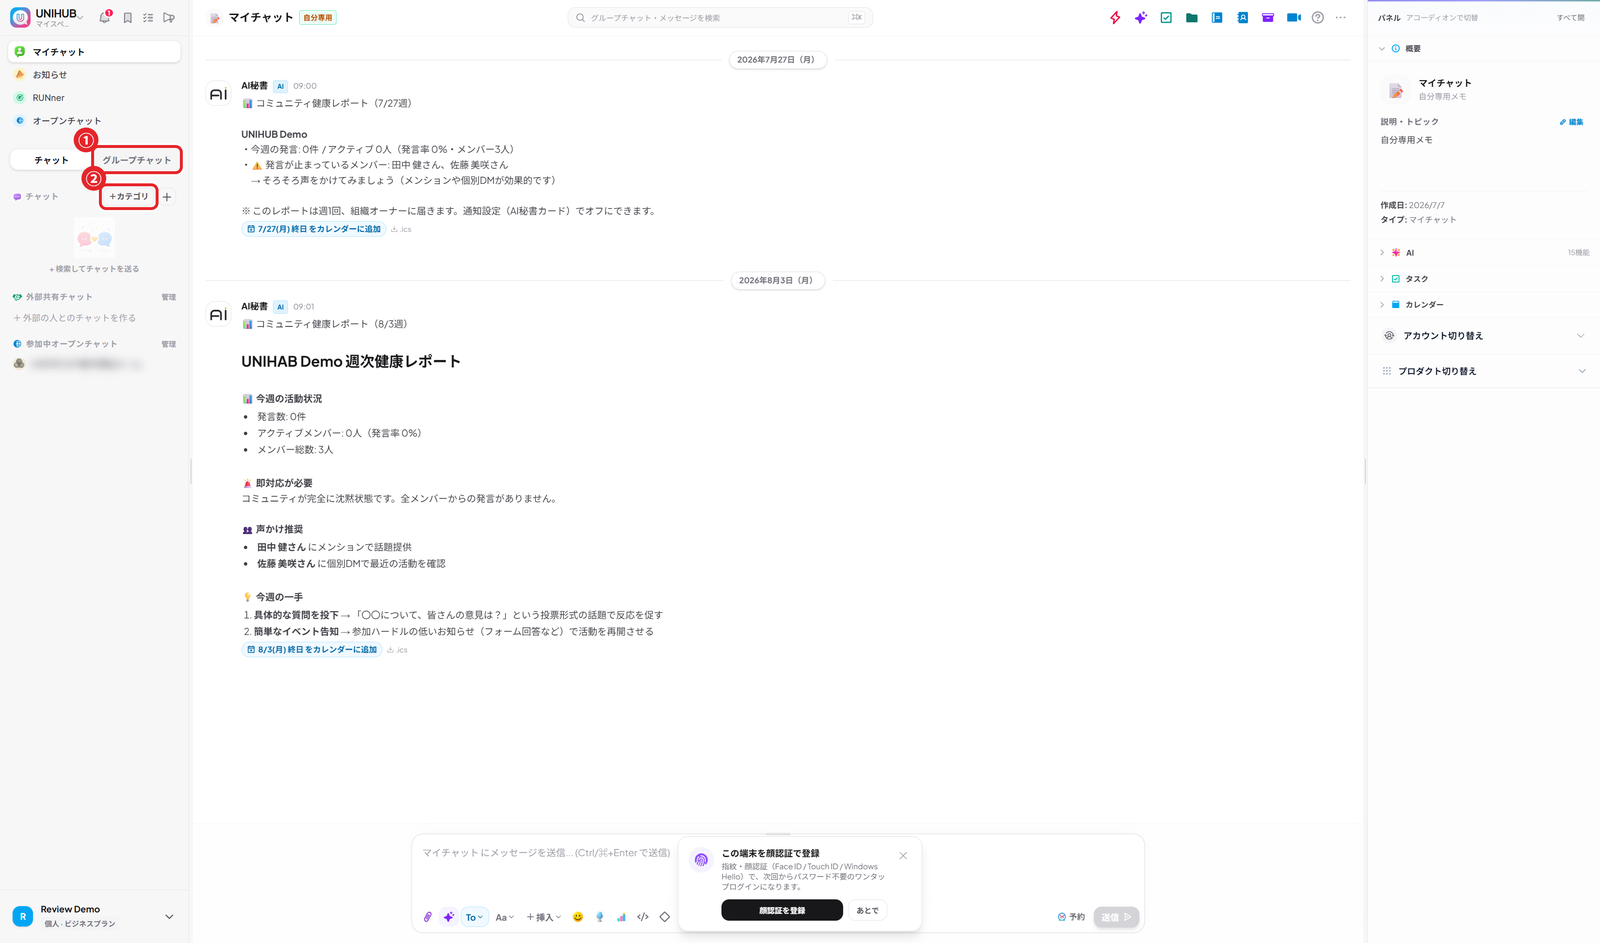Open bookmarks from the sidebar header
The image size is (1600, 943).
128,18
